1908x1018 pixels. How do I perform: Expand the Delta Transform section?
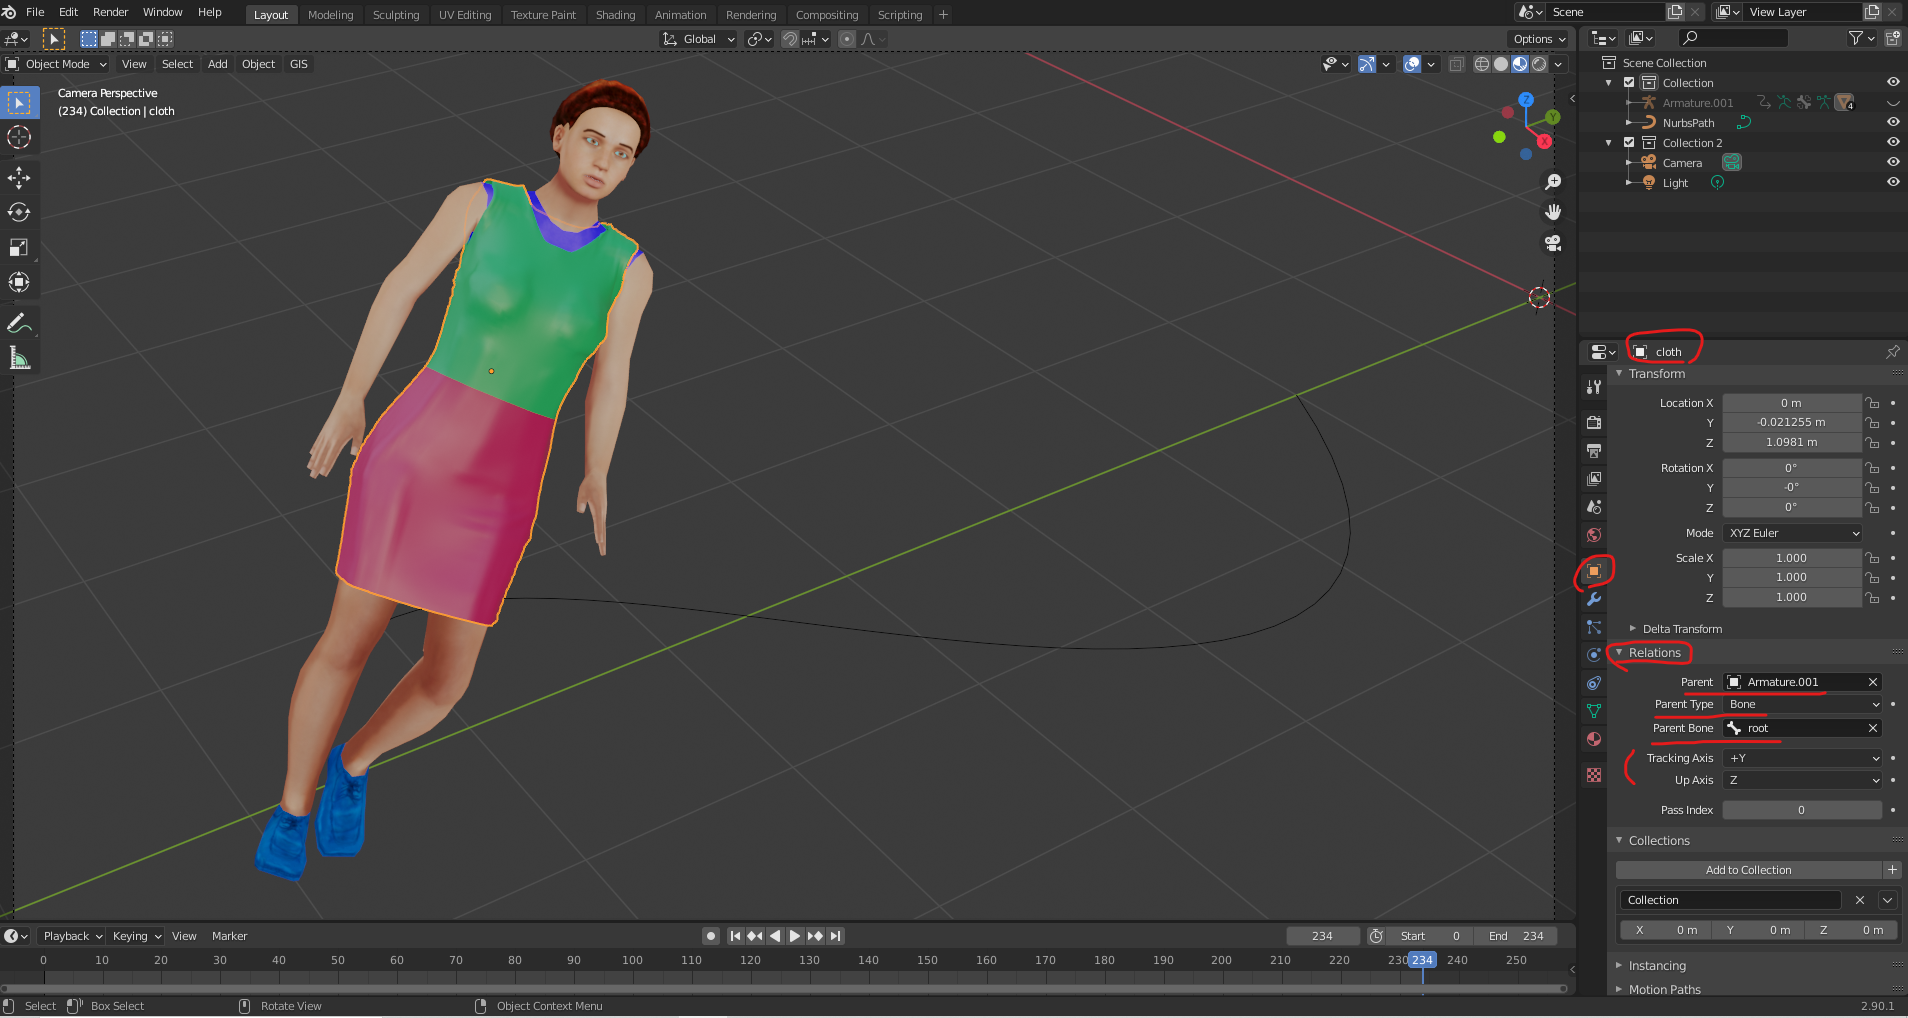tap(1682, 629)
